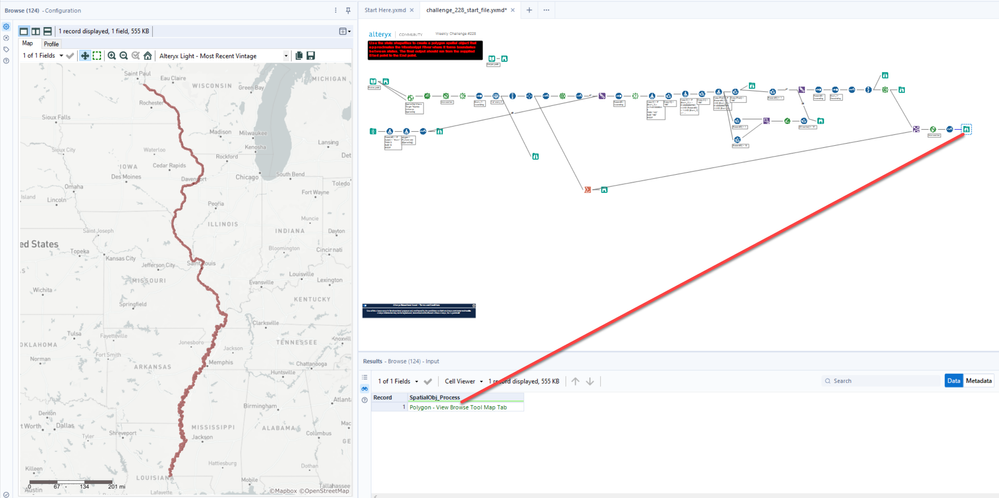Pin the Configuration window
Screen dimensions: 999x498
(348, 10)
